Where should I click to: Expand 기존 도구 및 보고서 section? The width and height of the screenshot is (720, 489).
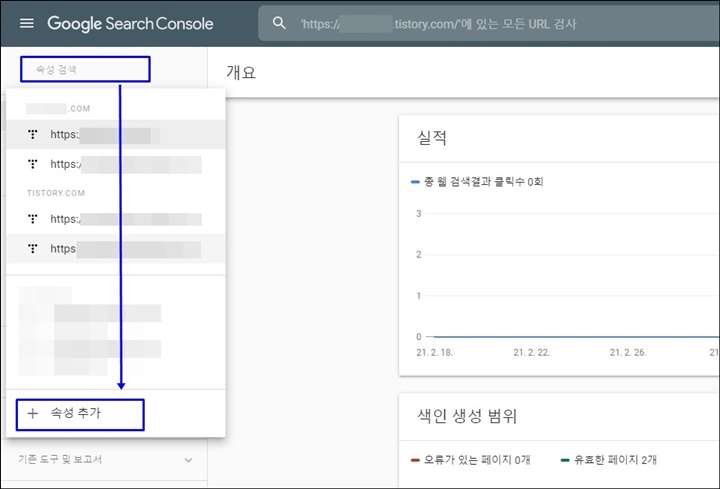tap(106, 460)
